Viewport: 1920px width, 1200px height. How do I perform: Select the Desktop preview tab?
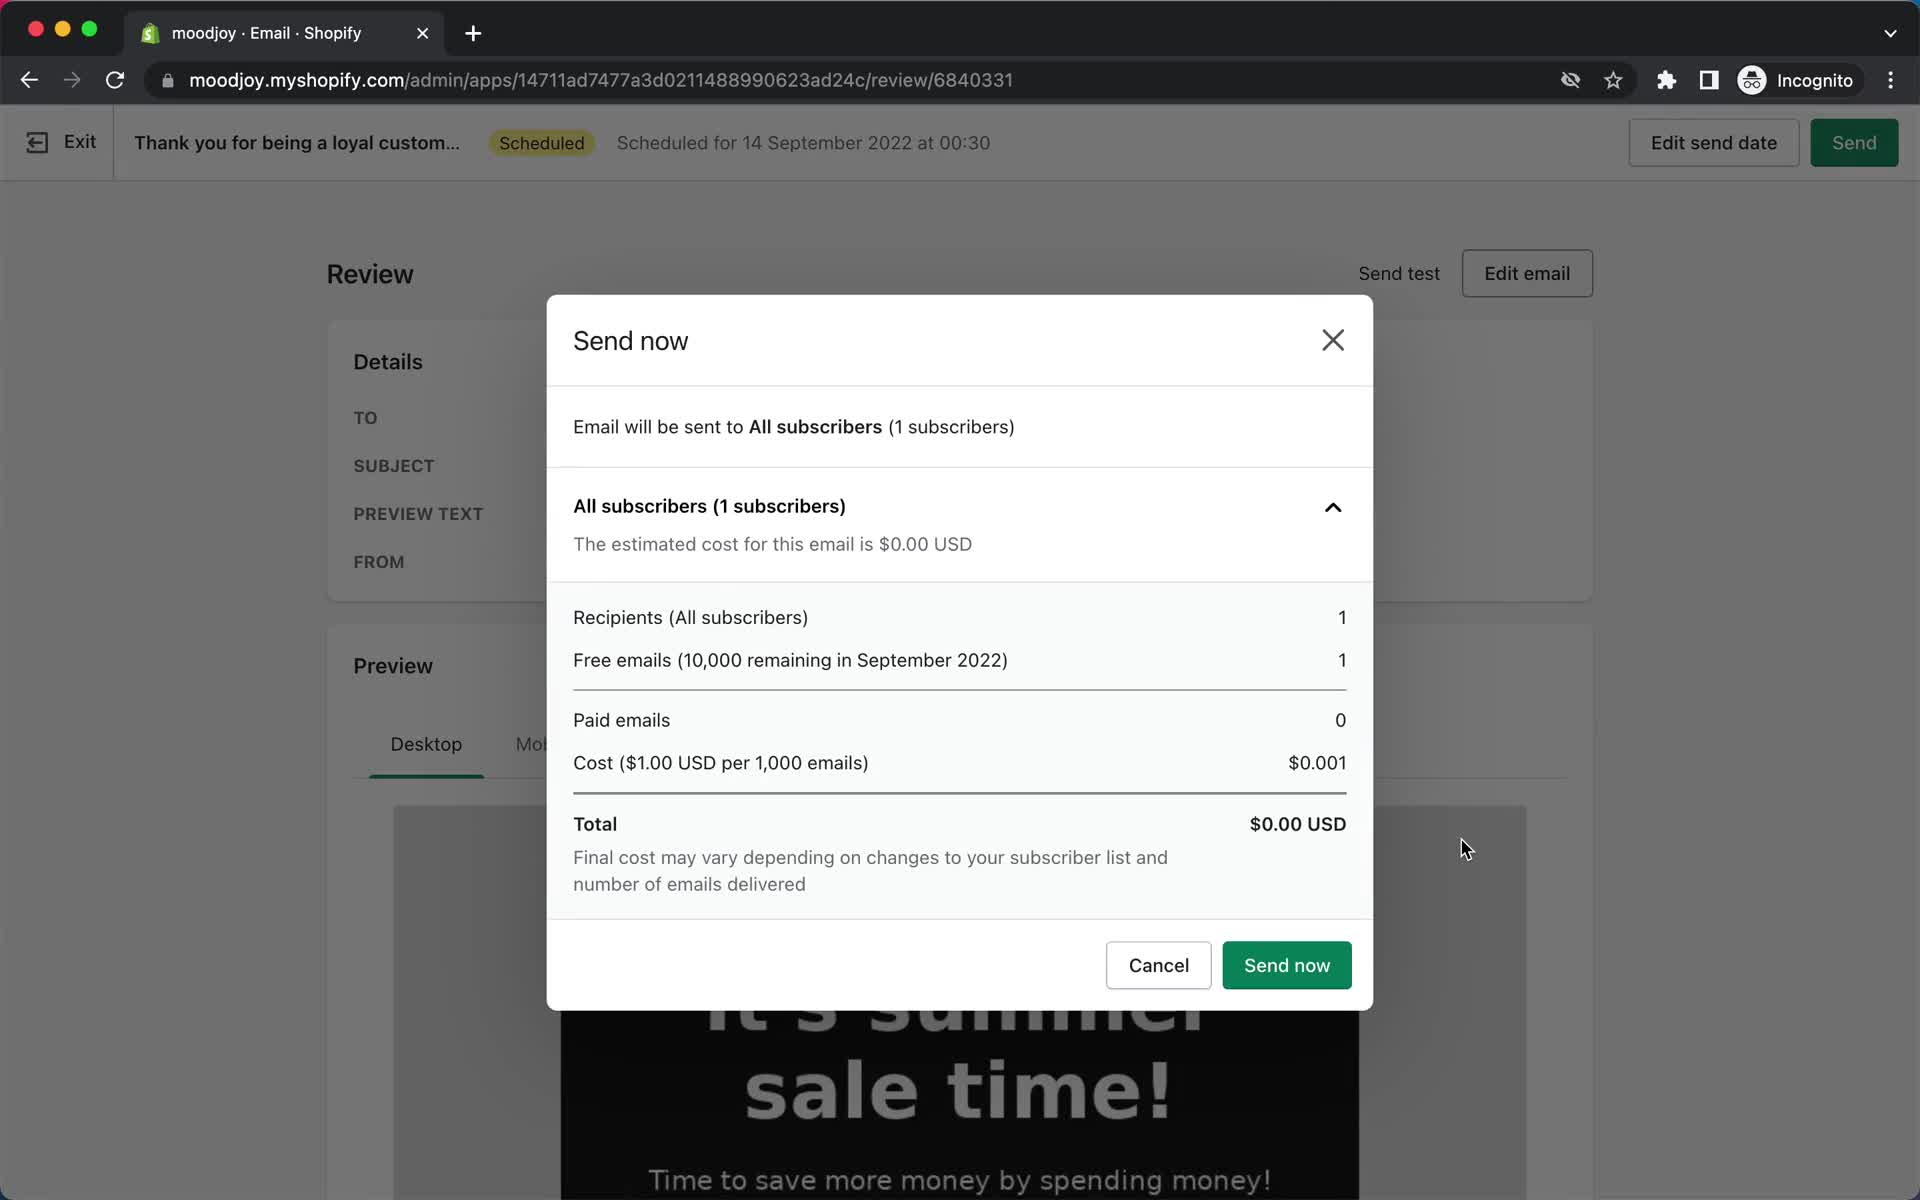tap(426, 744)
